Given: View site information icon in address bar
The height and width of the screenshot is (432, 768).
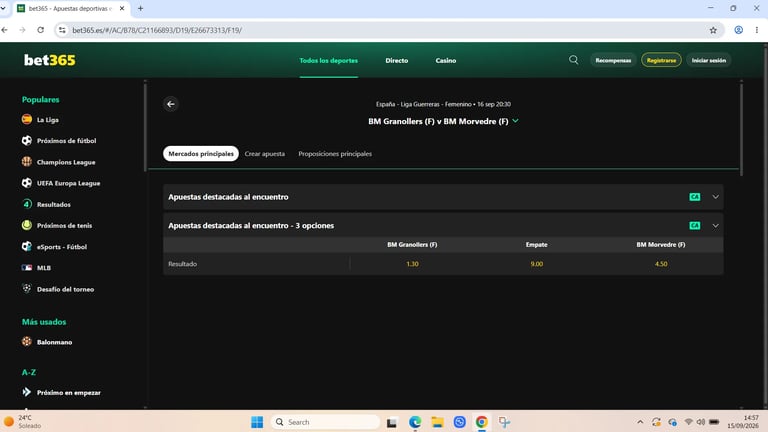Looking at the screenshot, I should pos(62,30).
